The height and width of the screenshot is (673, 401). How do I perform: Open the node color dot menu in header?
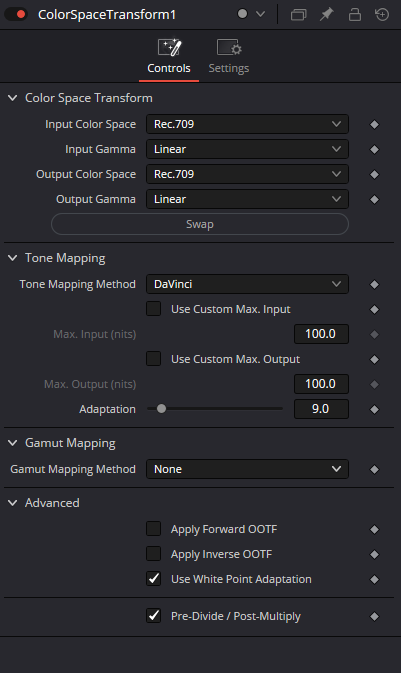(x=243, y=14)
